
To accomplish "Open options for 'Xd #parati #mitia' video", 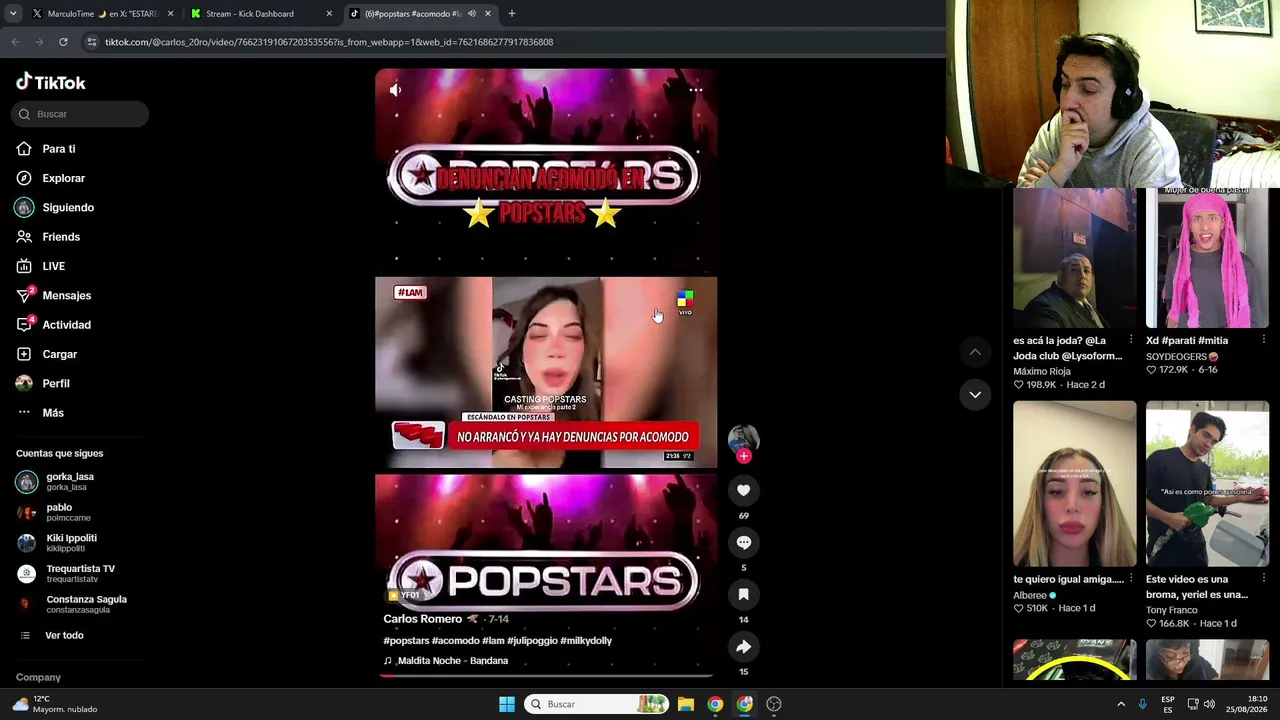I will 1263,340.
